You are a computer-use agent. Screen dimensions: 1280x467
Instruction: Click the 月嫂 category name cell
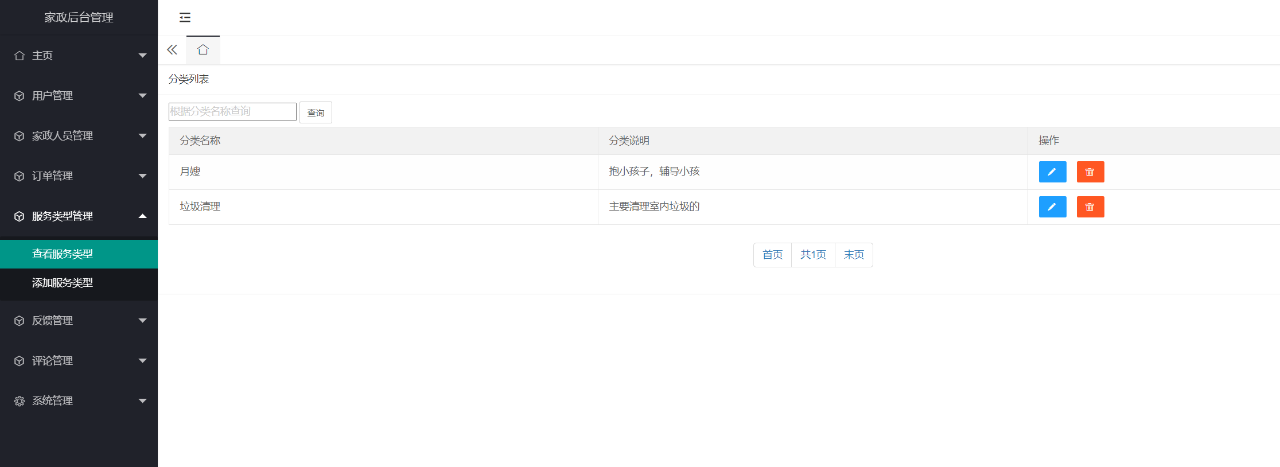pos(383,172)
